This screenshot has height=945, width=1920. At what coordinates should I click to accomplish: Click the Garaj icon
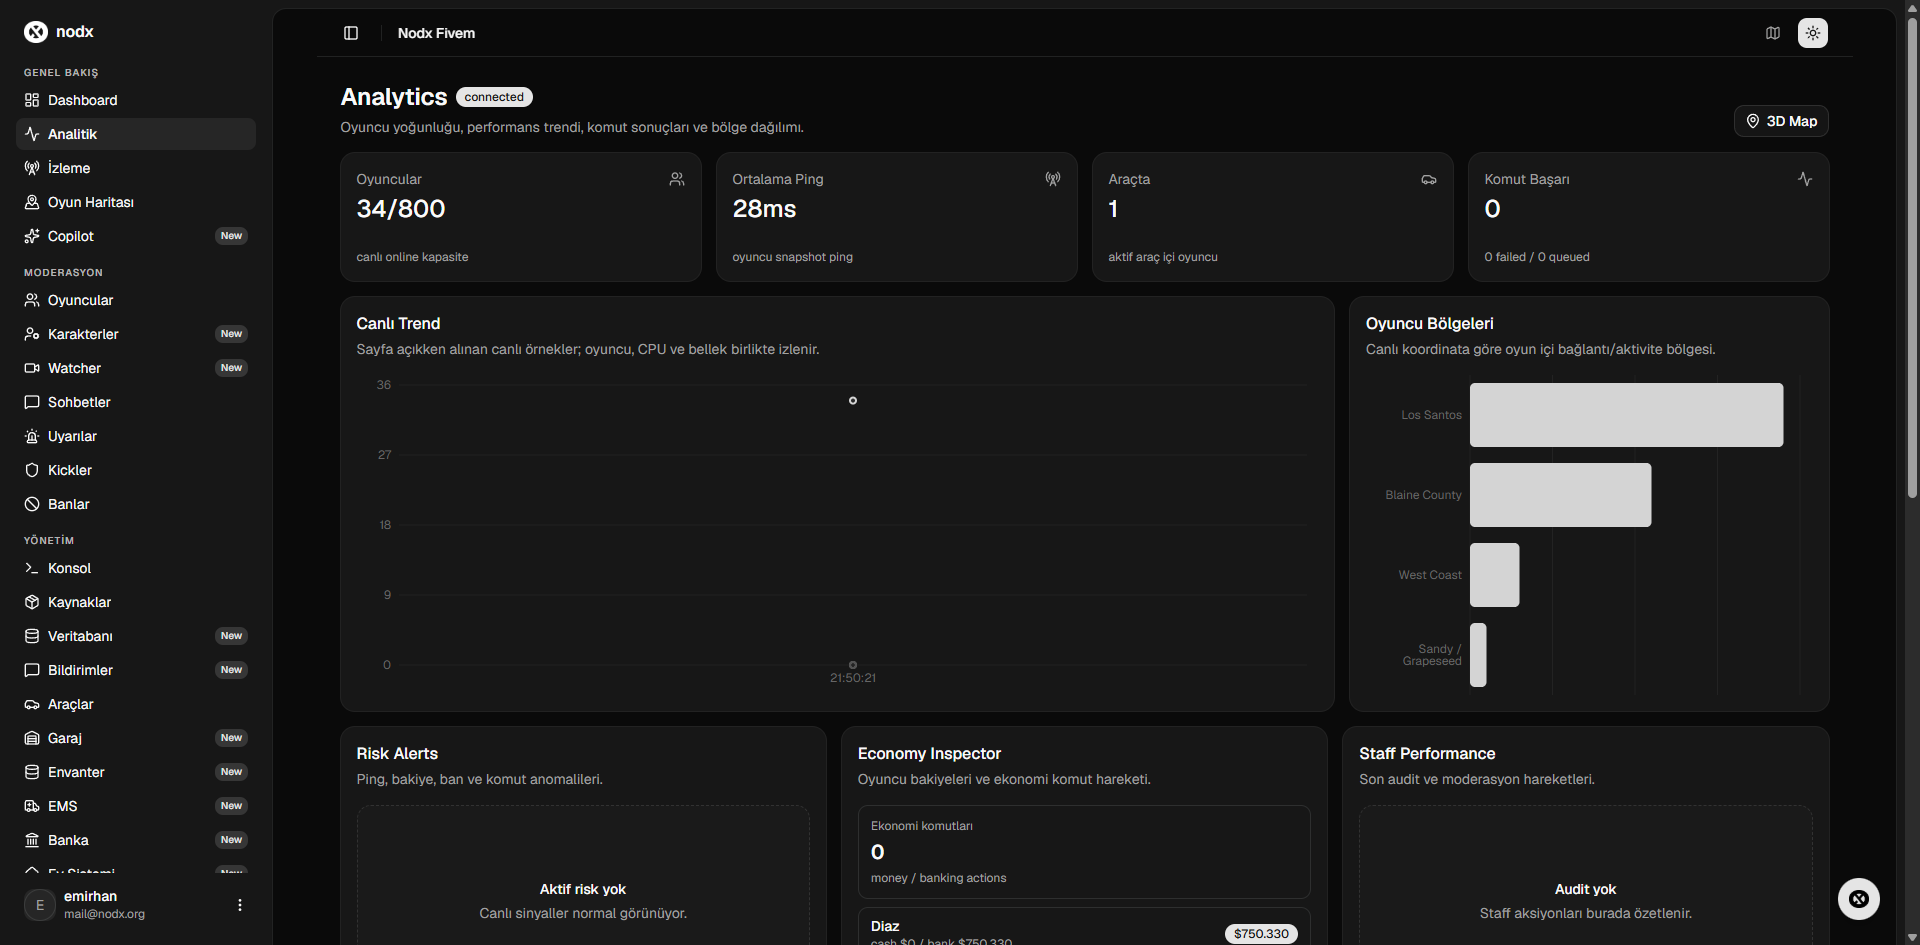point(32,738)
